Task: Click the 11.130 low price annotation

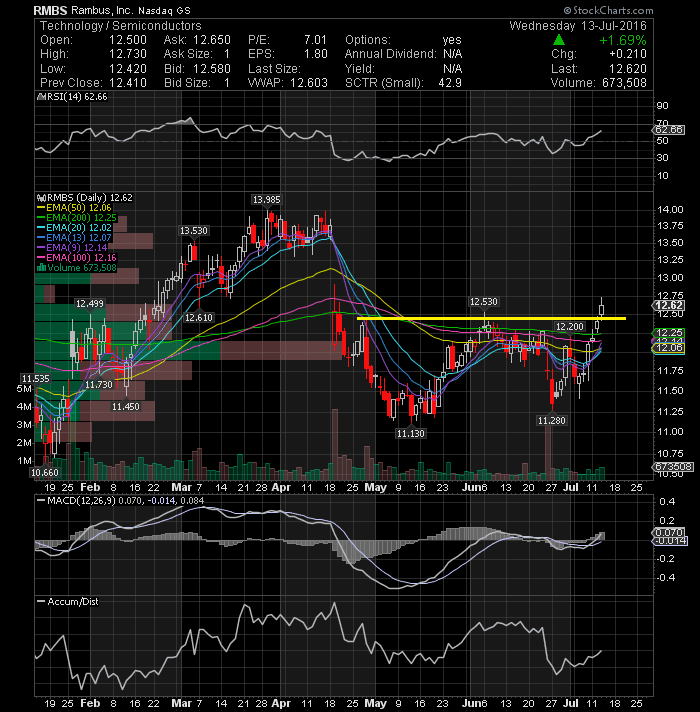Action: point(411,434)
